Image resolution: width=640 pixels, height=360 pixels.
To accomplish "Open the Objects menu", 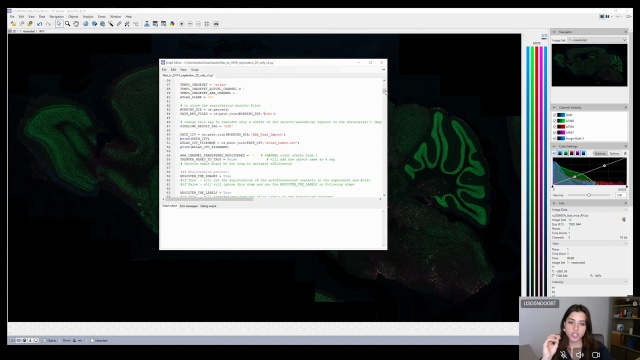I will [x=73, y=17].
